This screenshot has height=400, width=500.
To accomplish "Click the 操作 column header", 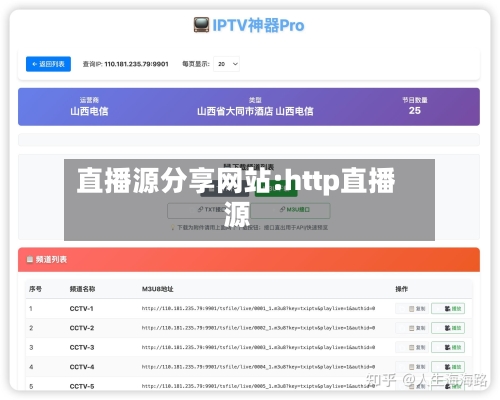I will [402, 289].
